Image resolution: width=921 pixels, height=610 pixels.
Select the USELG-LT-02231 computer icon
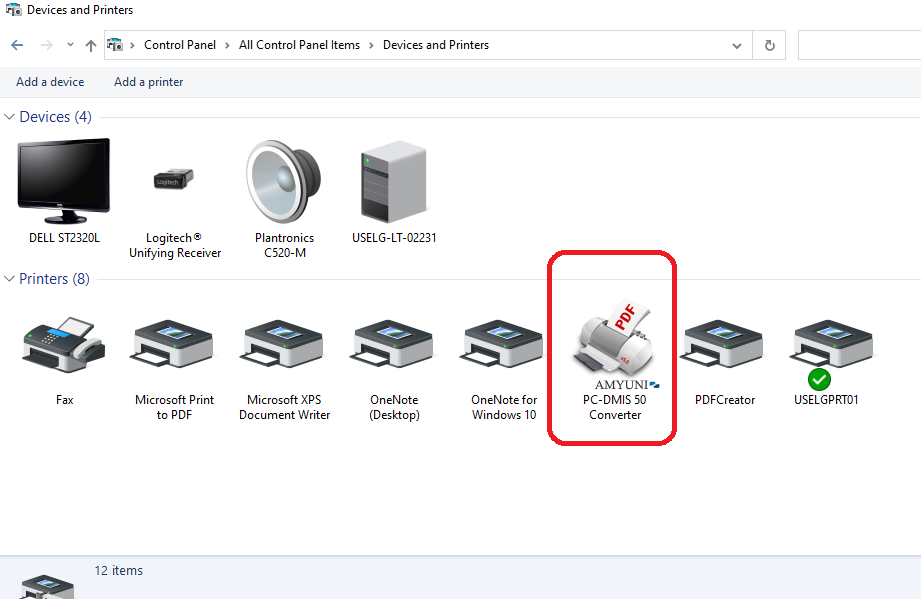(393, 180)
